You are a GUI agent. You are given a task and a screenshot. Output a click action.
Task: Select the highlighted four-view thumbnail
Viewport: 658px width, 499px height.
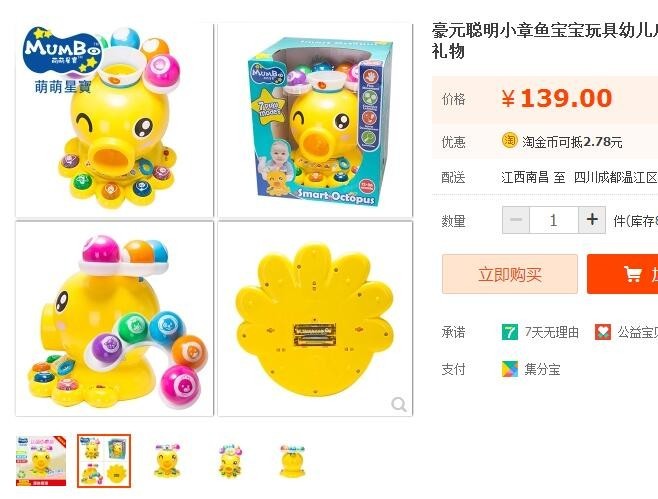(104, 461)
